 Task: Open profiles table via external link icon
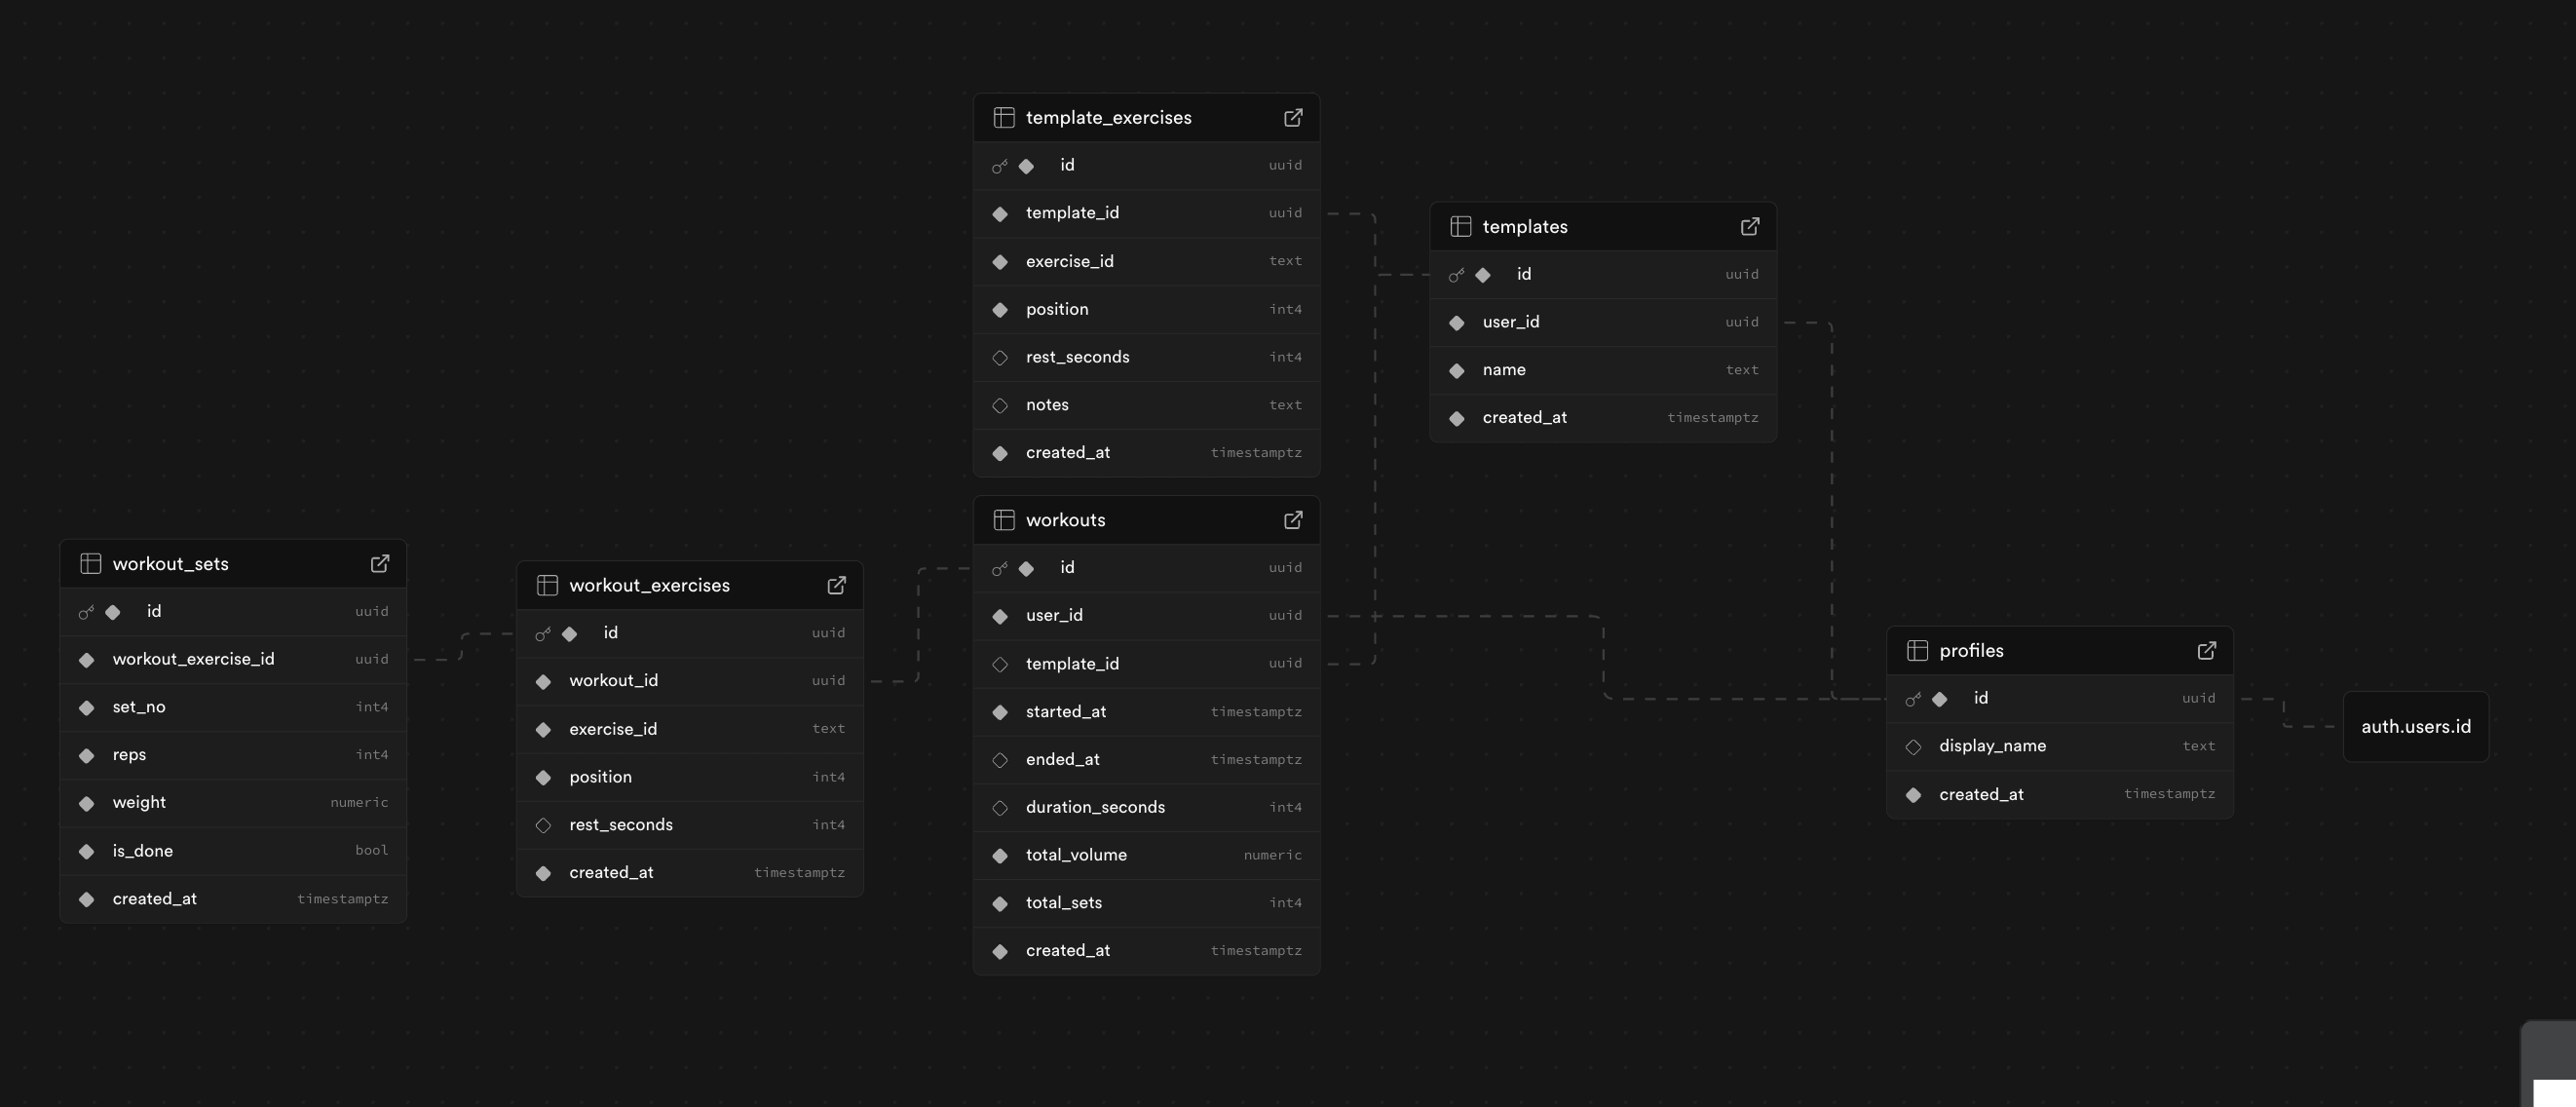[x=2206, y=651]
